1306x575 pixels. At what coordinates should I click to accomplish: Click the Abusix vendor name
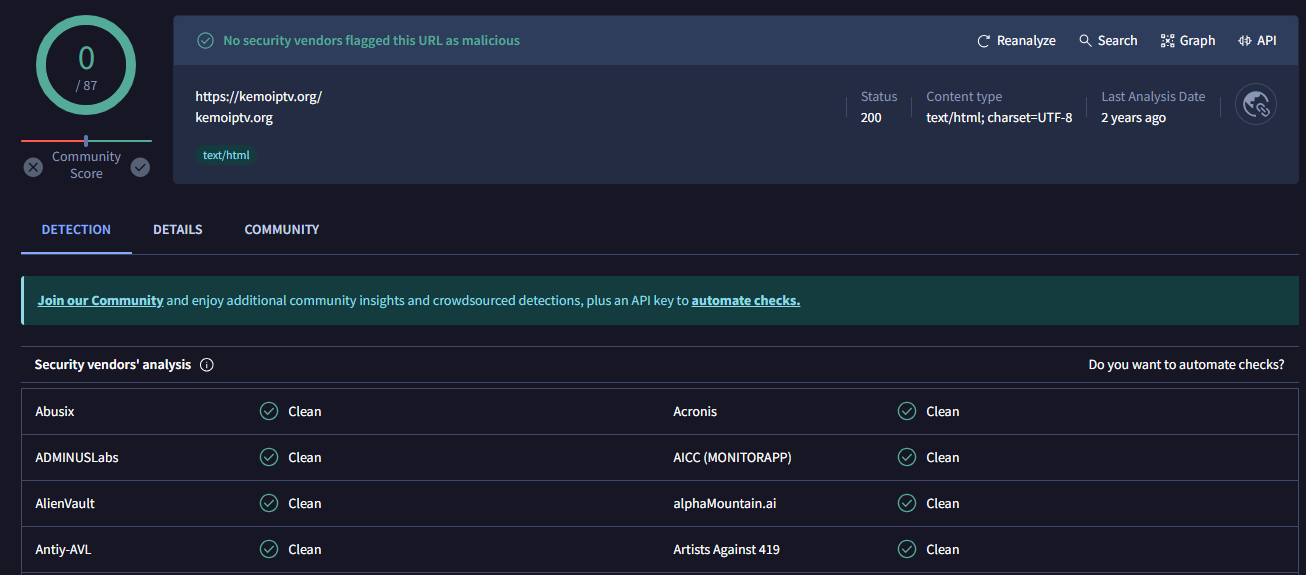tap(55, 411)
